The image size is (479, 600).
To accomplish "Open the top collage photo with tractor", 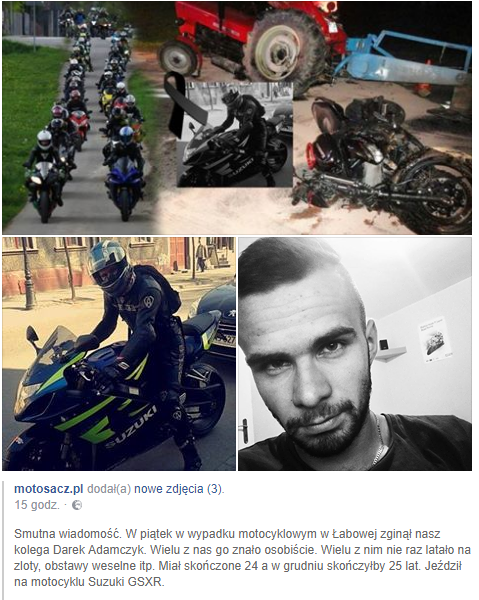I will click(x=237, y=118).
